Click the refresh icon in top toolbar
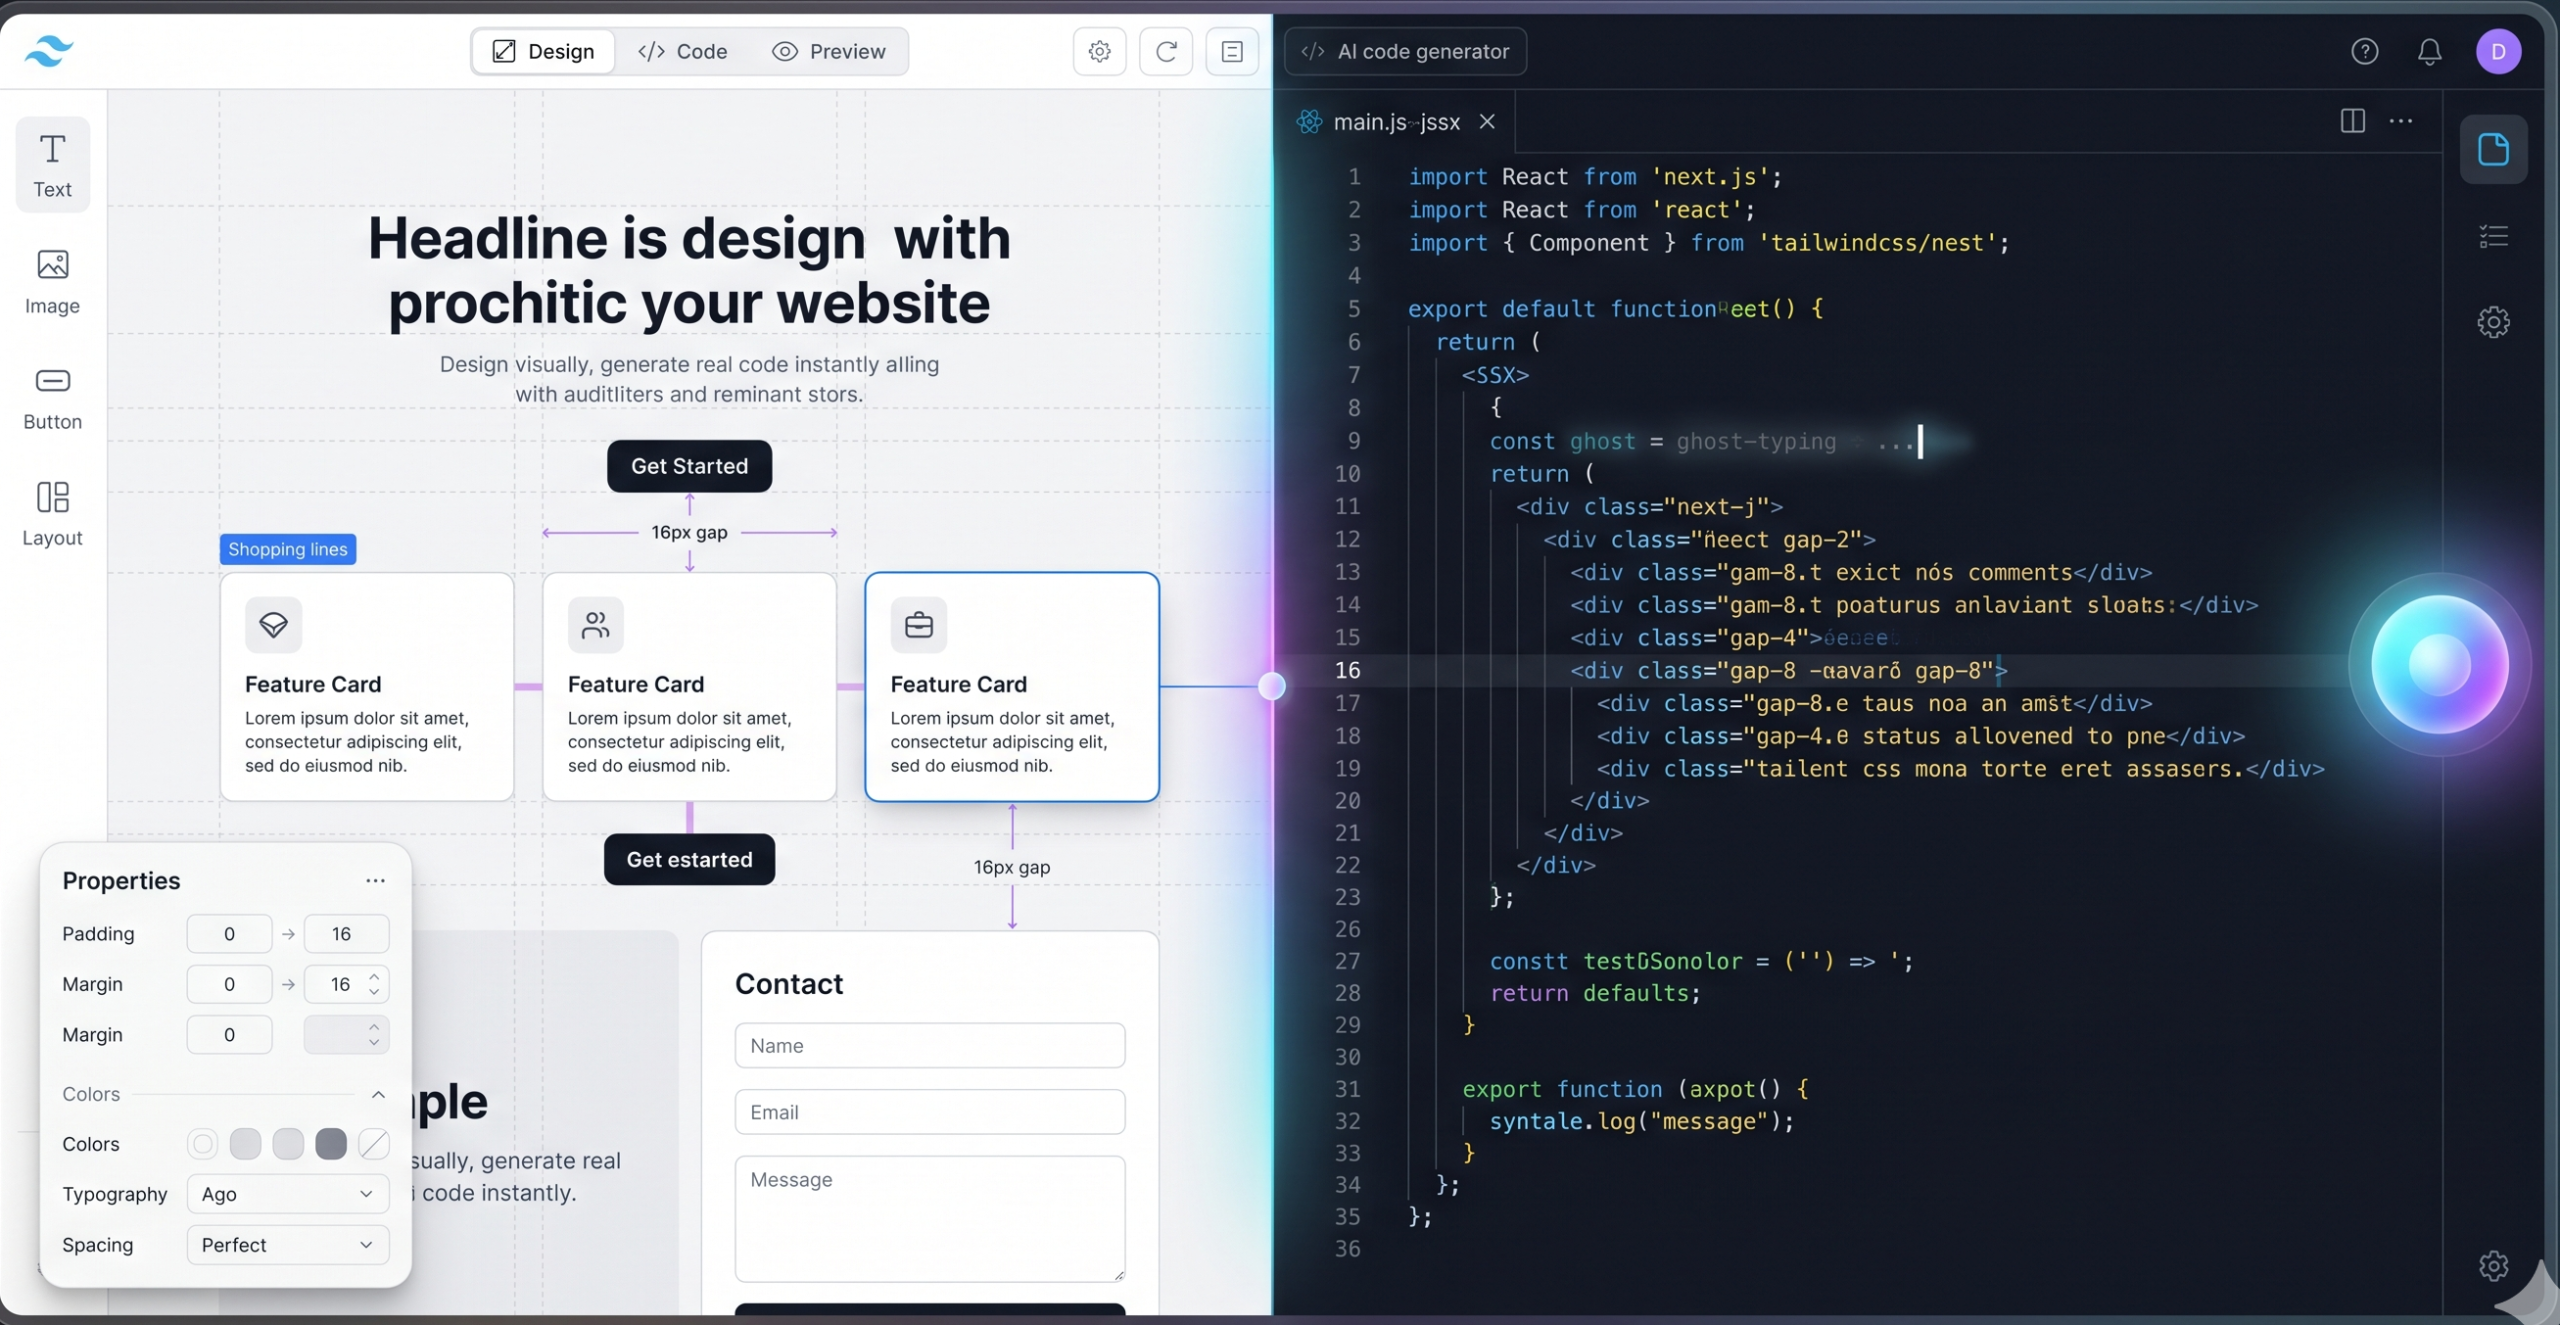Screen dimensions: 2560x1325 (1166, 51)
